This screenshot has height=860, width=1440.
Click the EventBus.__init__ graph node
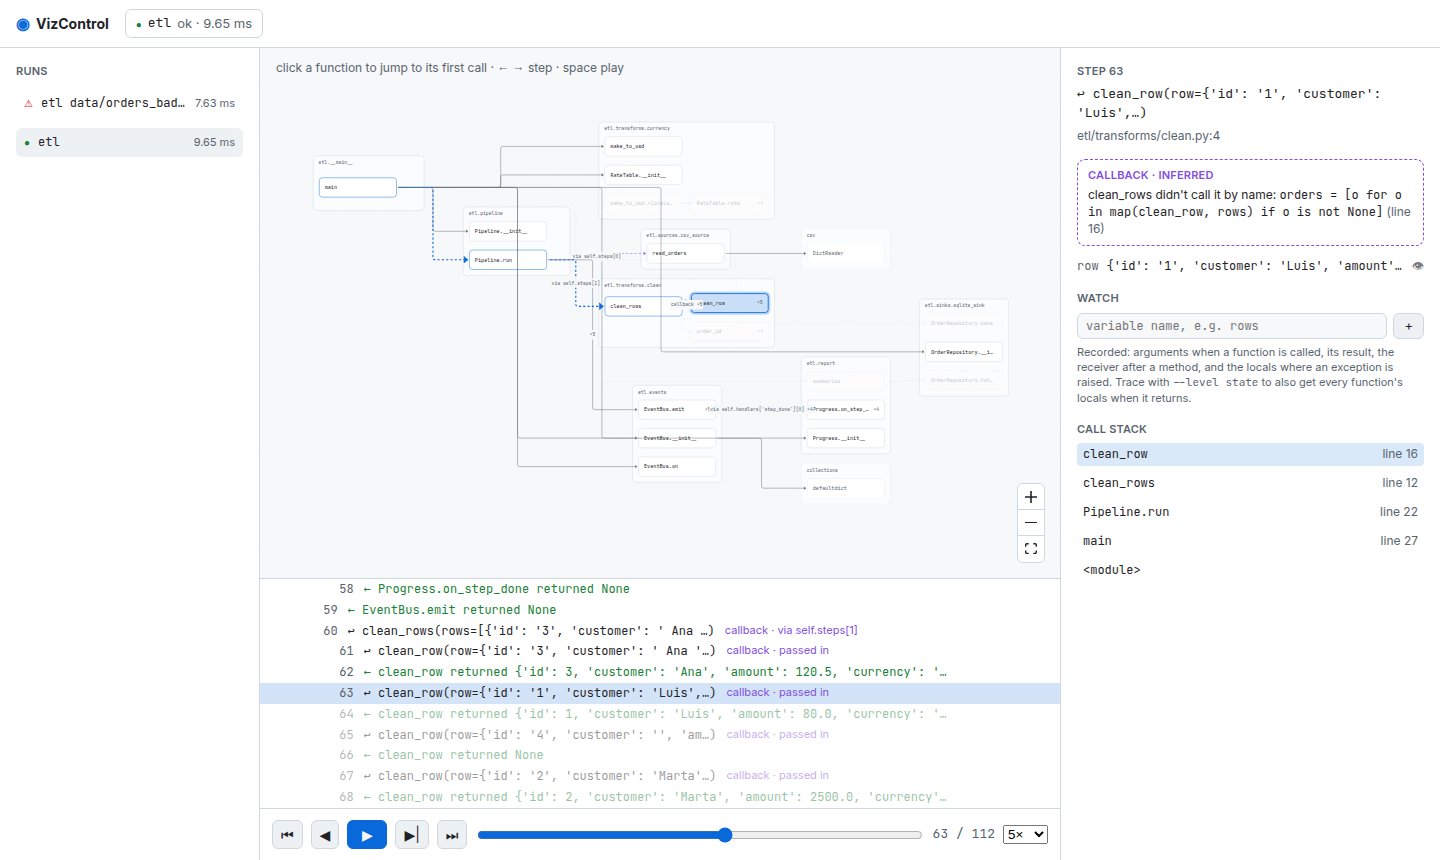677,438
